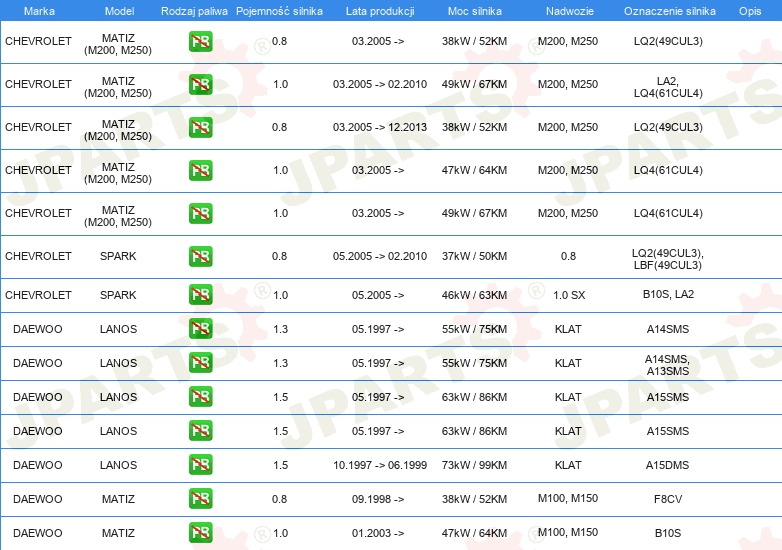782x550 pixels.
Task: Select the Nadwozie column header
Action: (x=567, y=10)
